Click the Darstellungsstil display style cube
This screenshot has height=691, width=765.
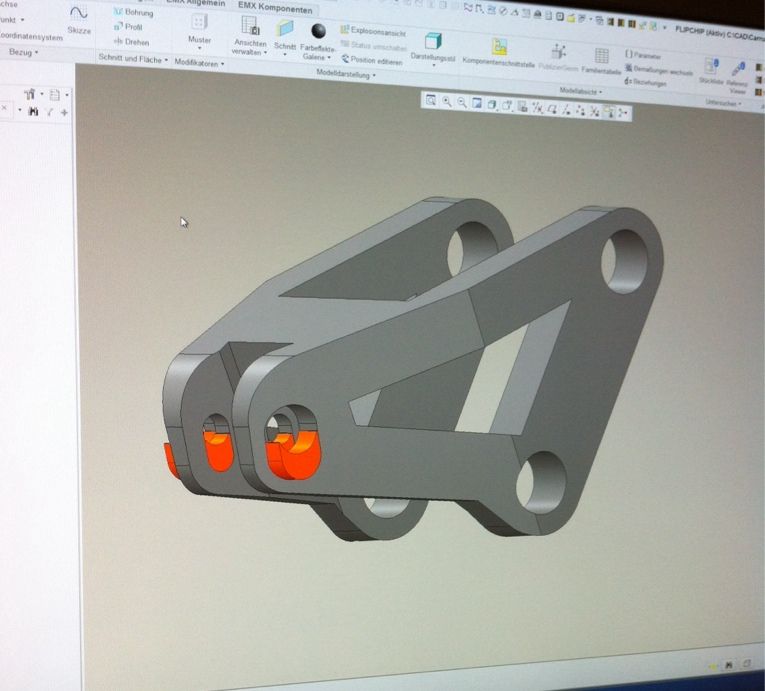pyautogui.click(x=433, y=40)
